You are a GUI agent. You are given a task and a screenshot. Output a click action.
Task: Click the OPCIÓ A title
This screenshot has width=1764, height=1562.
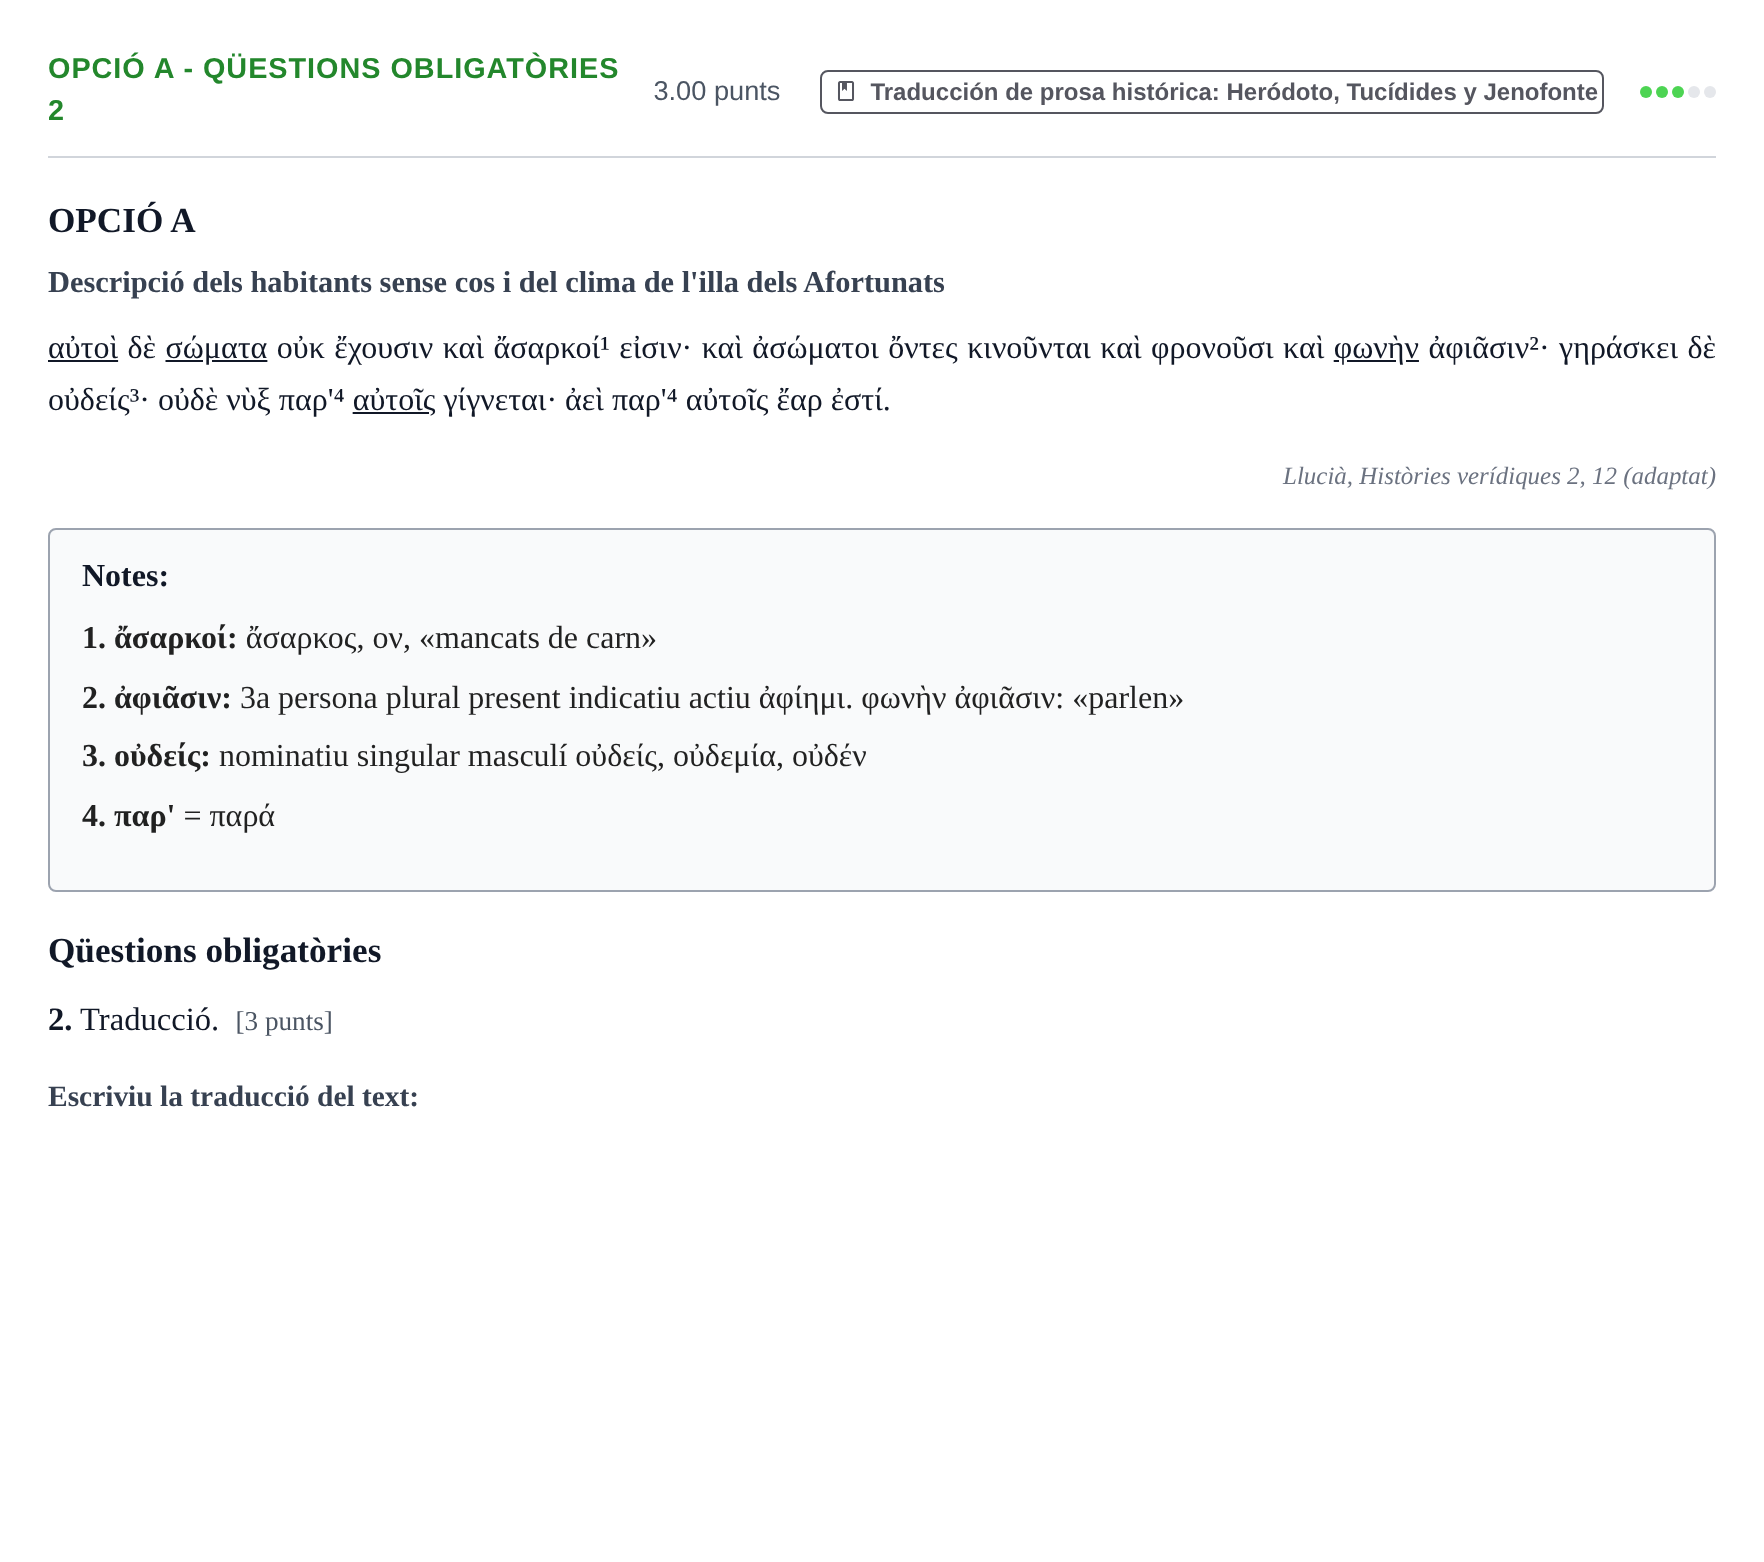click(122, 220)
